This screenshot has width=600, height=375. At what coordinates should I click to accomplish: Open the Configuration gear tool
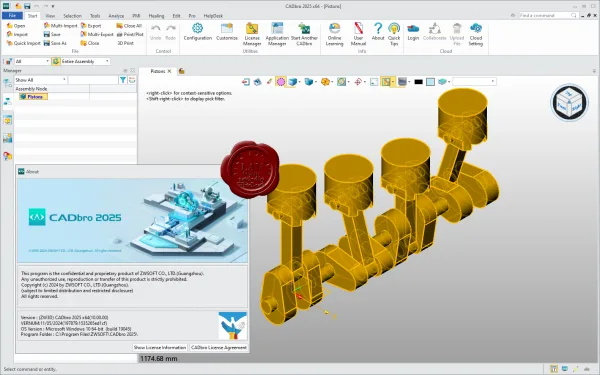pyautogui.click(x=197, y=31)
